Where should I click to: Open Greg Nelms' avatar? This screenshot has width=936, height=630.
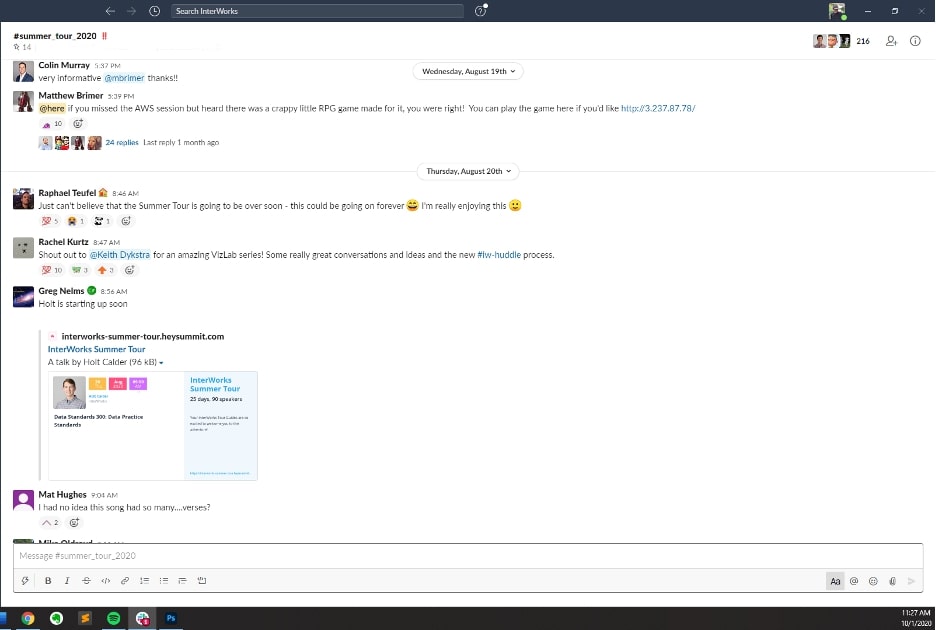click(x=23, y=297)
